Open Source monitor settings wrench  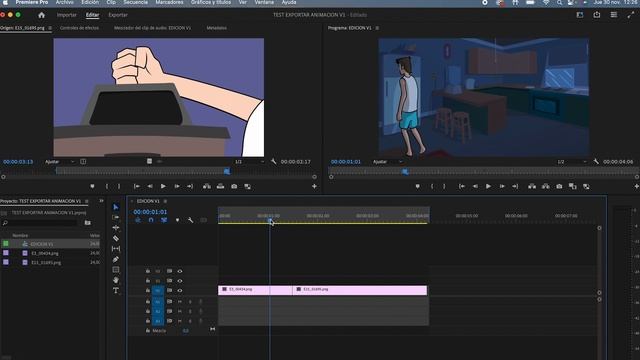click(273, 162)
